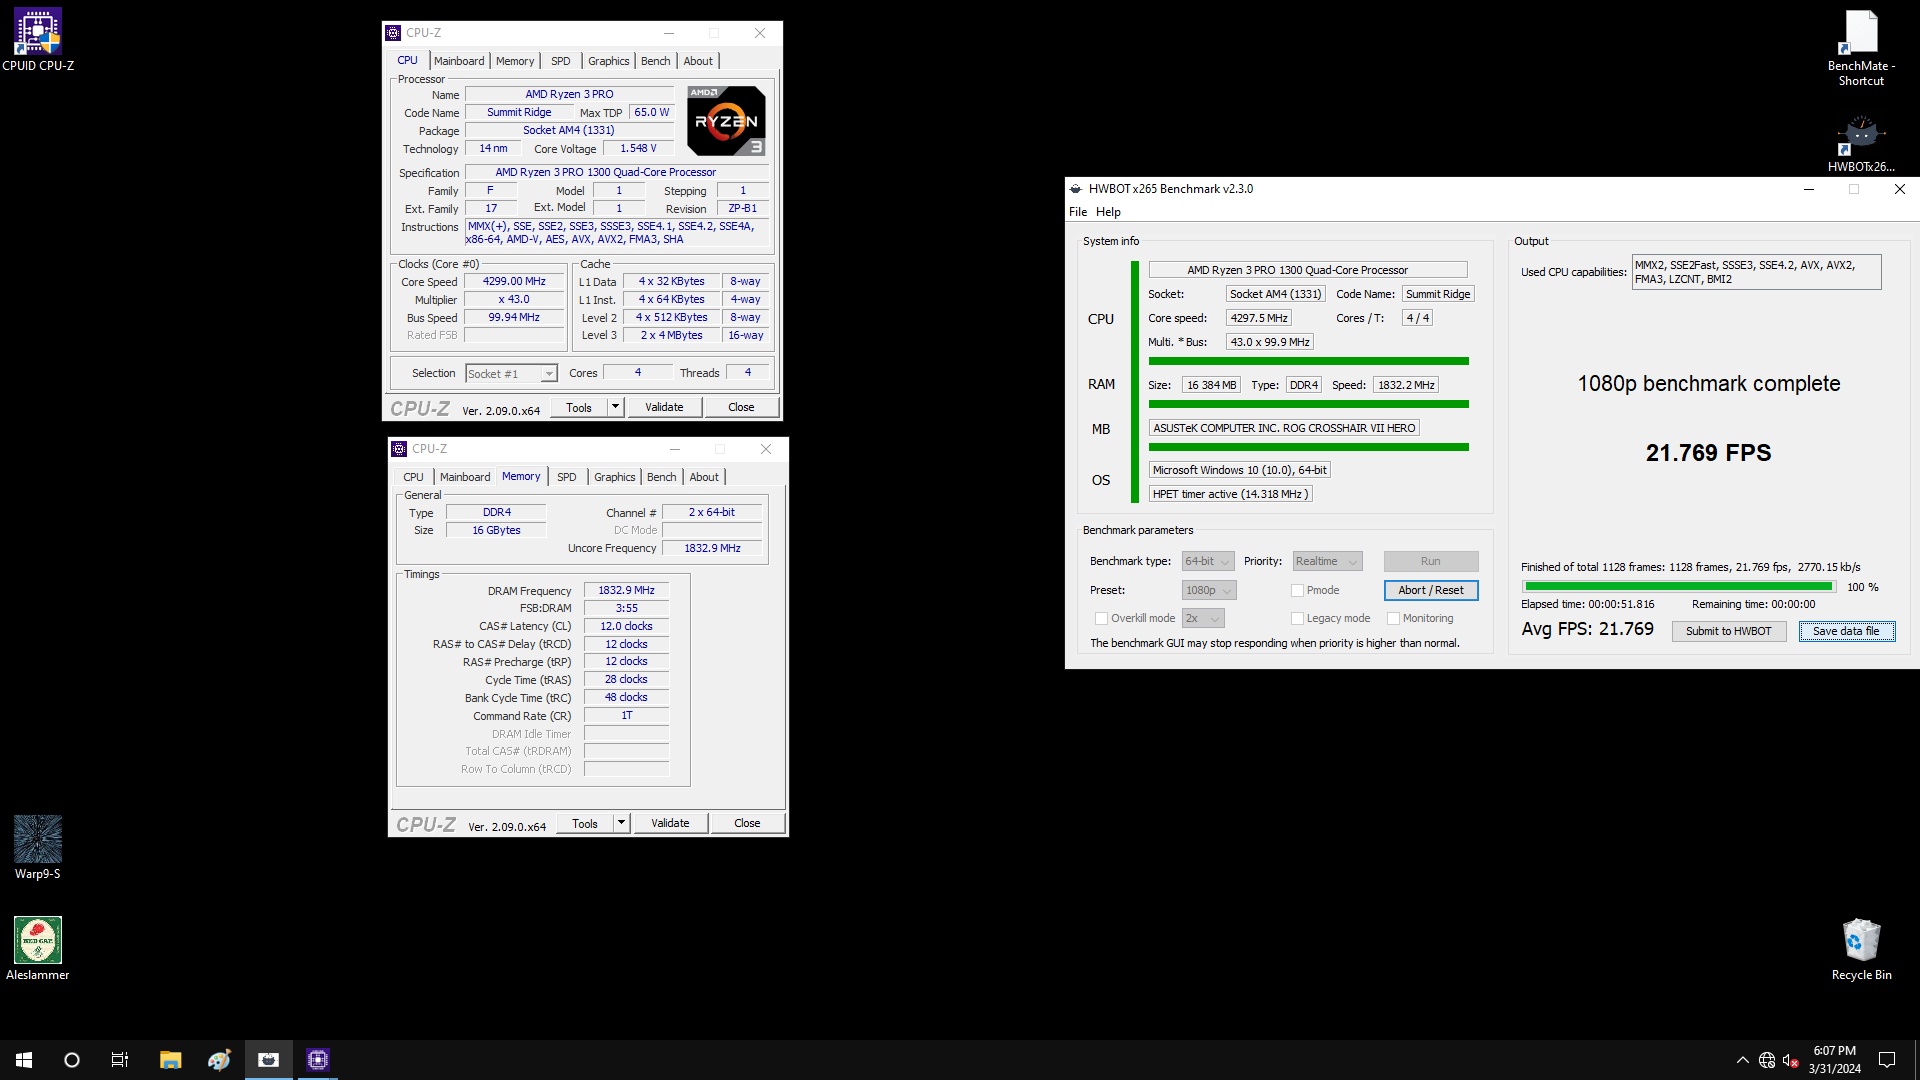Open the Benchmark type 64-bit dropdown
The width and height of the screenshot is (1920, 1080).
(x=1208, y=562)
